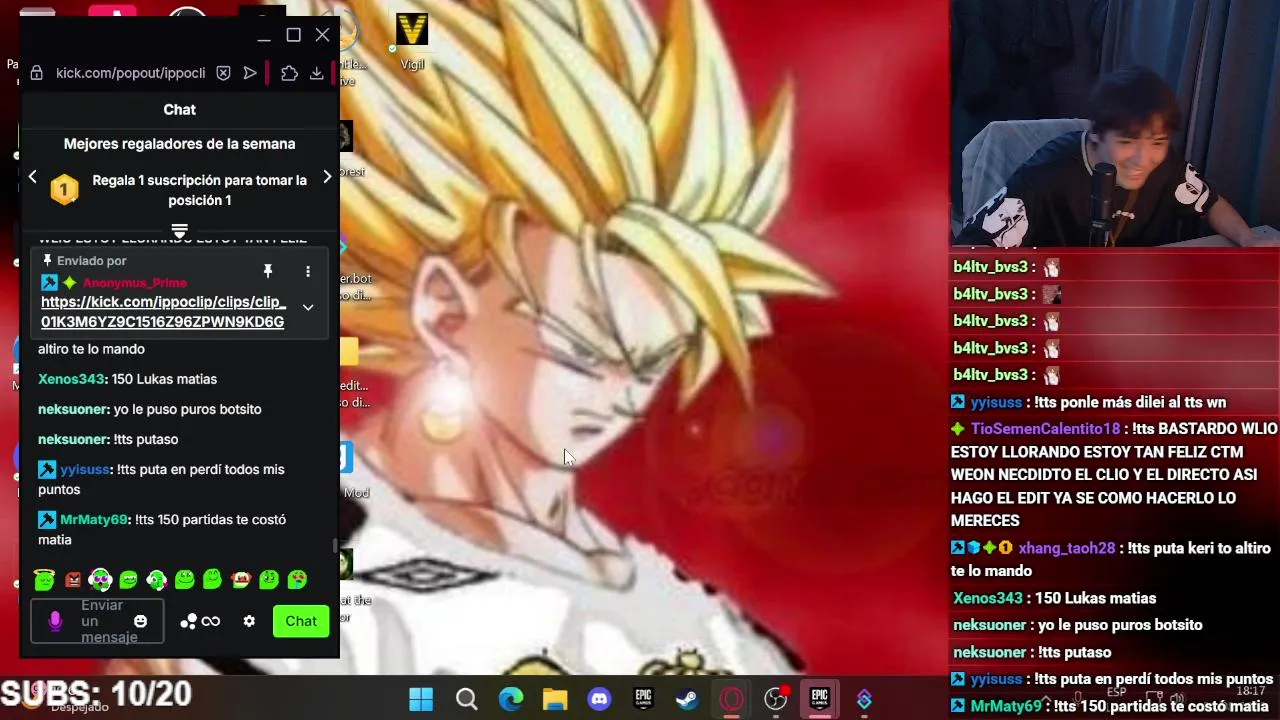The width and height of the screenshot is (1280, 720).
Task: Open the emoji picker smiley icon
Action: tap(140, 621)
